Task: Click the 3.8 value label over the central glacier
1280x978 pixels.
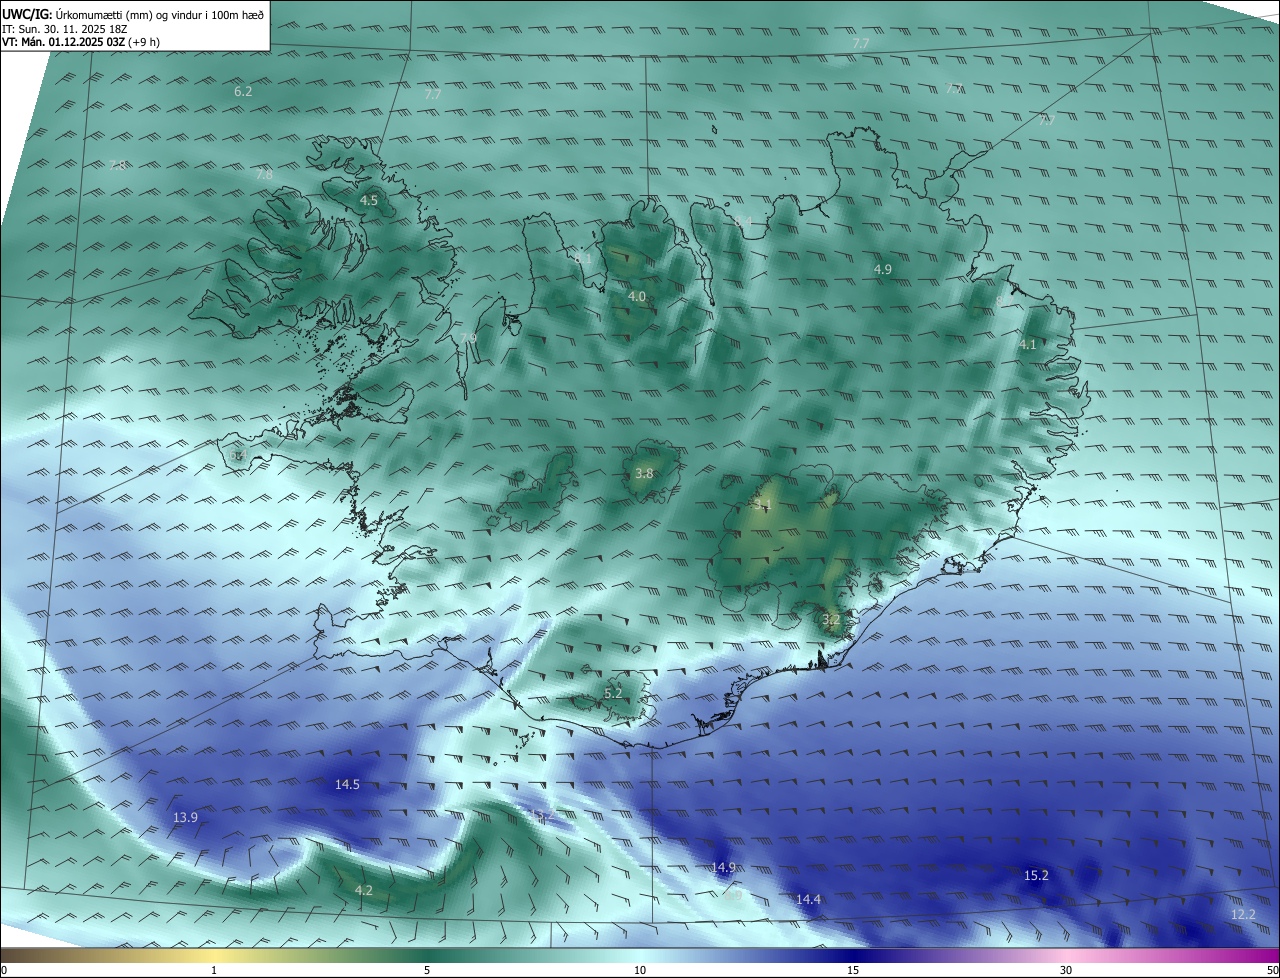Action: 644,474
